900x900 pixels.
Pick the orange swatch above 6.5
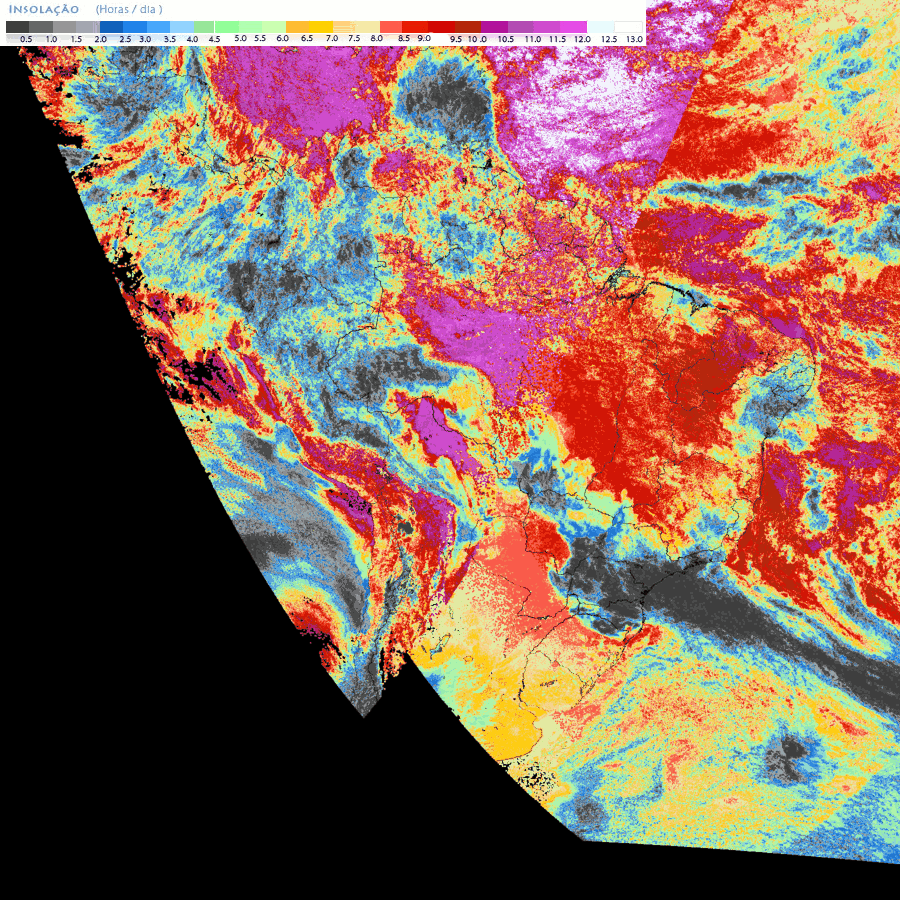[297, 27]
